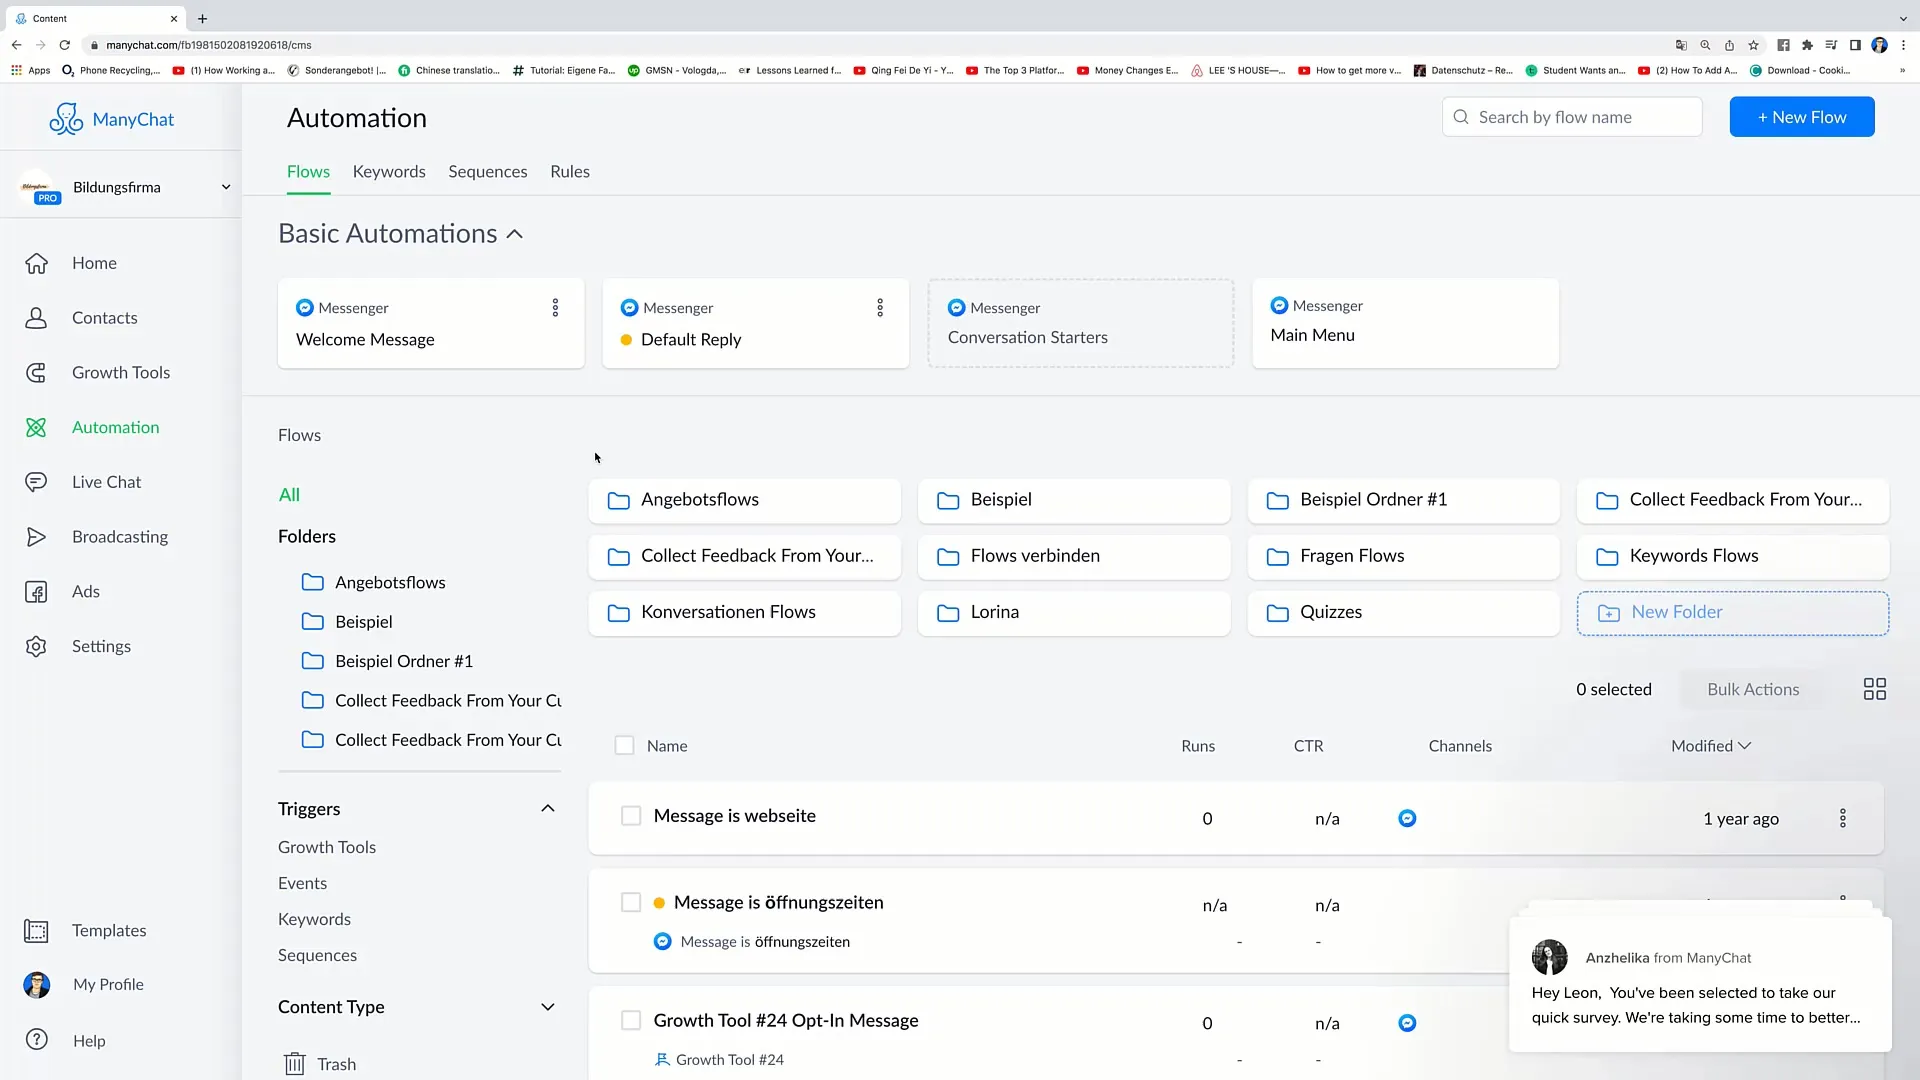
Task: Click the Contacts sidebar icon
Action: [x=36, y=318]
